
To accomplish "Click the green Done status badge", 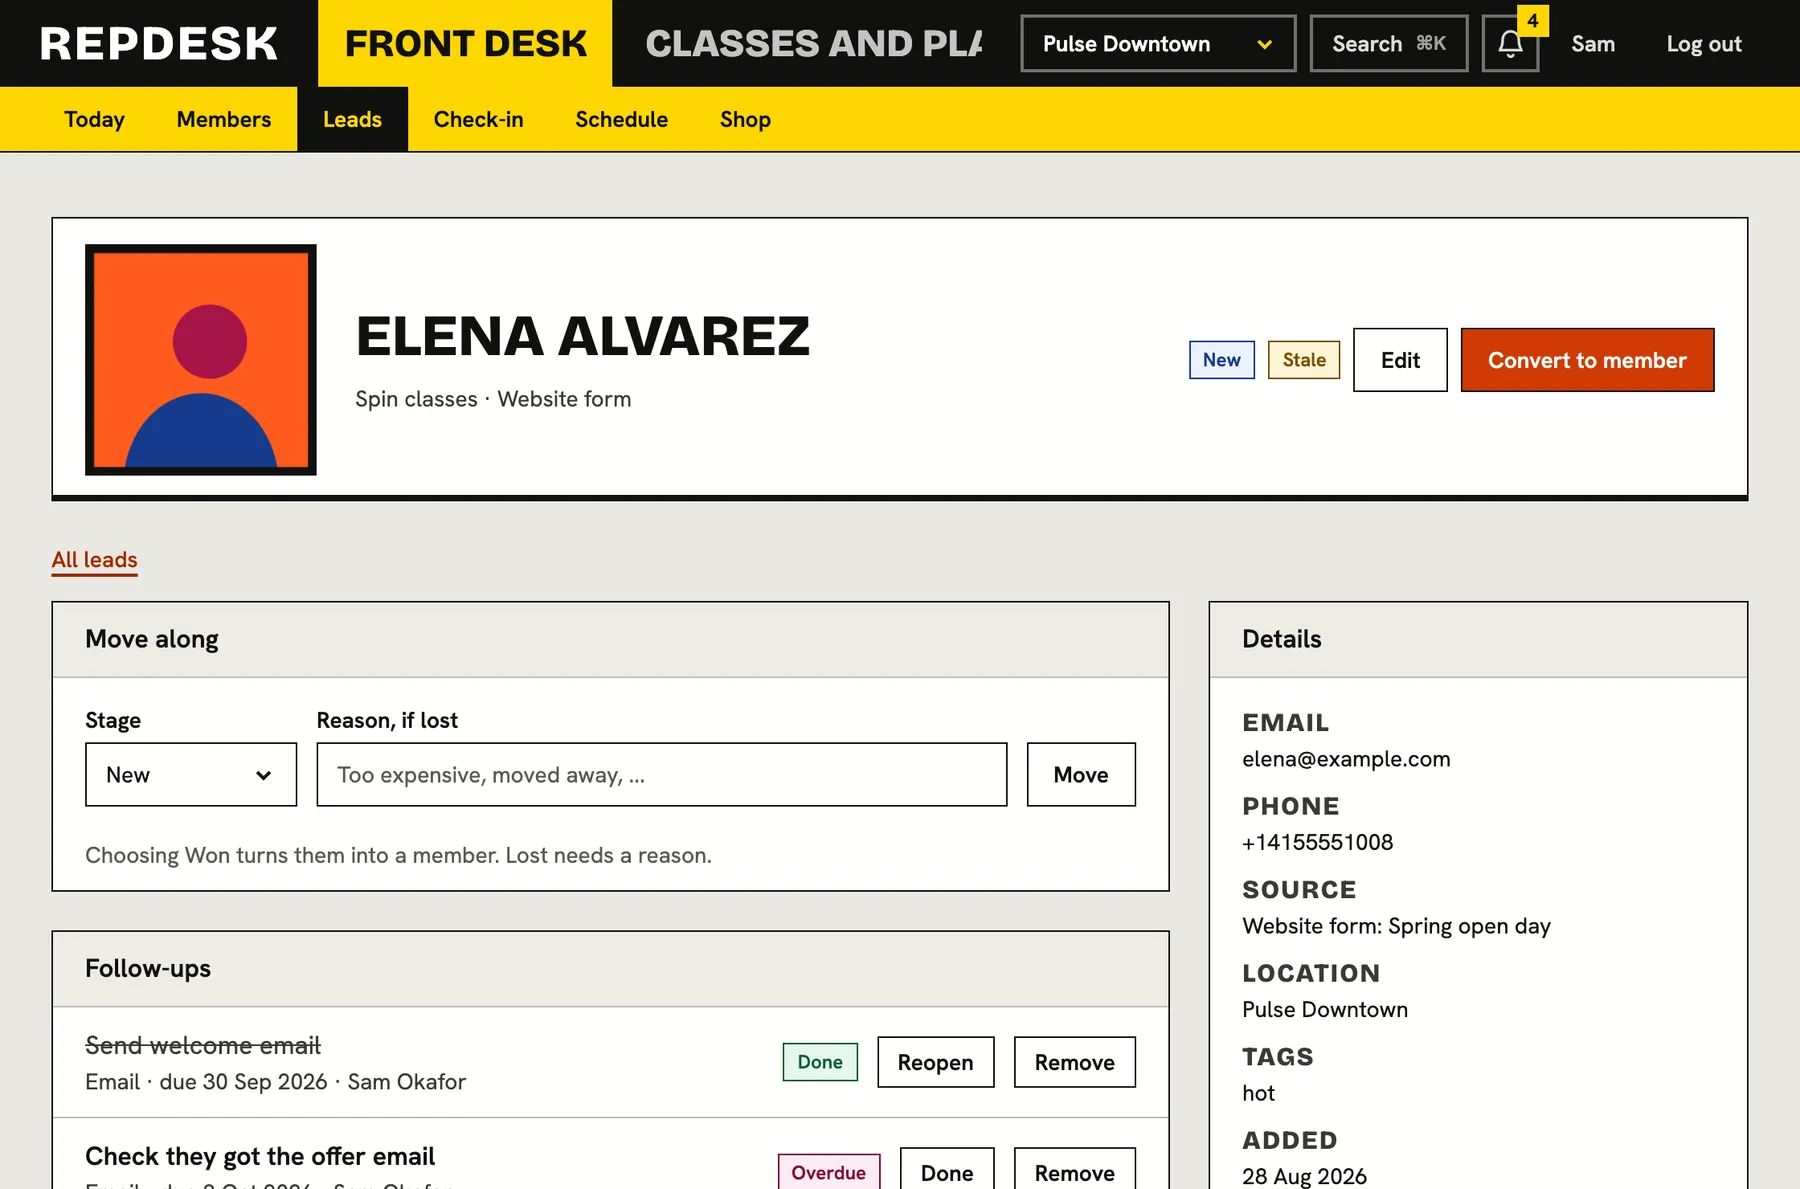I will (x=820, y=1062).
